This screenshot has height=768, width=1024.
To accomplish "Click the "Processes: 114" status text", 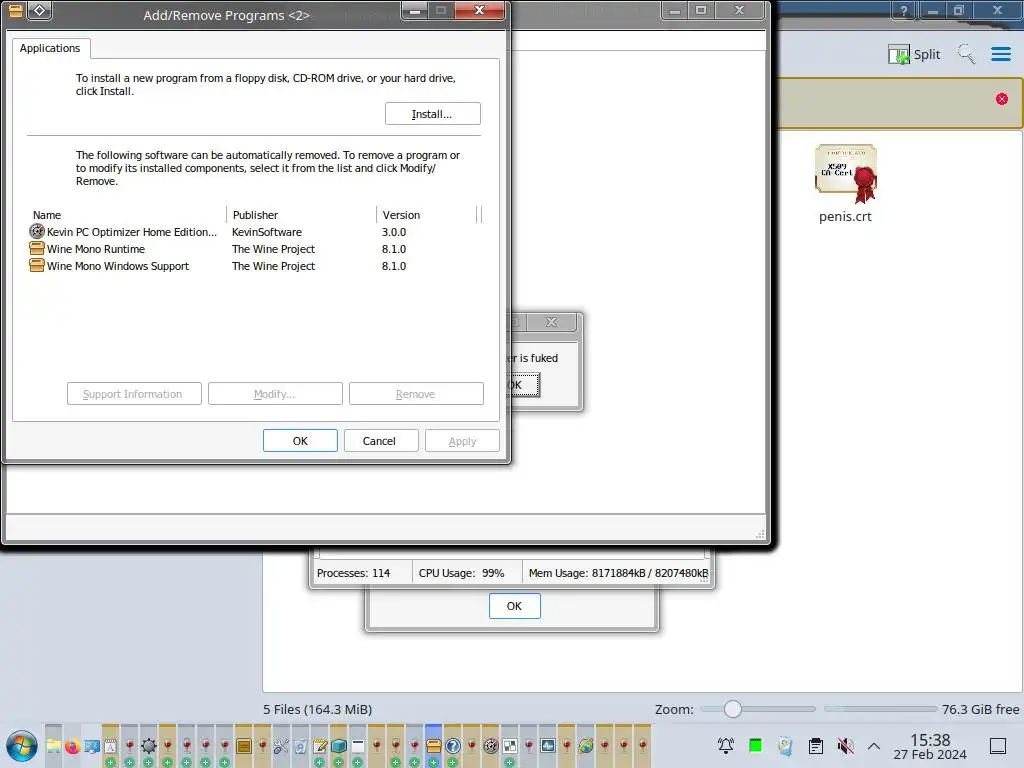I will point(353,573).
